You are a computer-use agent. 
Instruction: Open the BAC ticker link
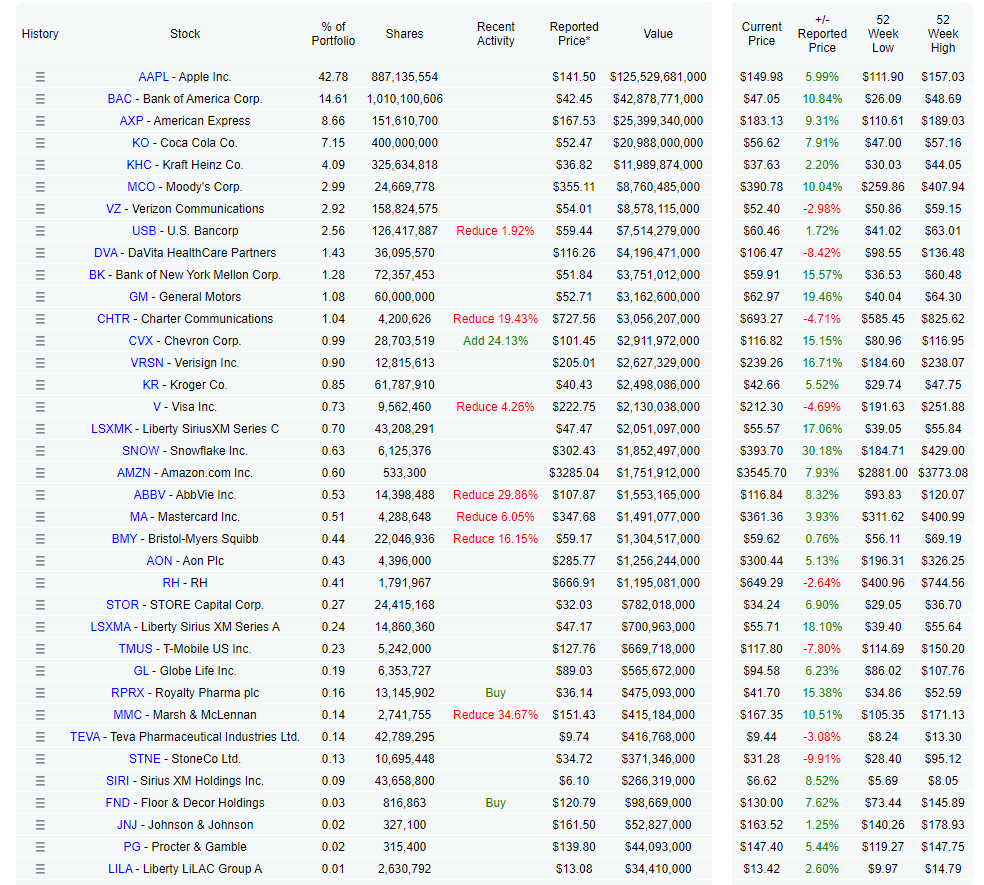pyautogui.click(x=119, y=99)
